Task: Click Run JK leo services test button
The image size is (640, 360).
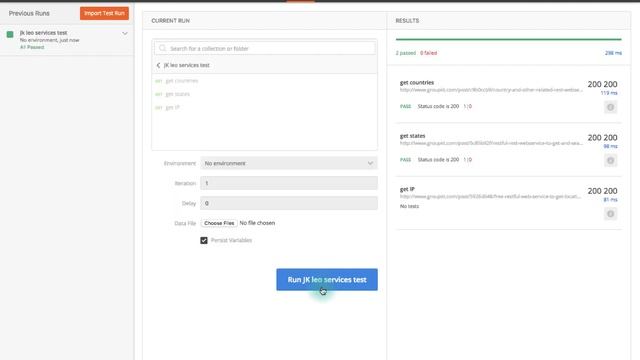Action: [327, 280]
